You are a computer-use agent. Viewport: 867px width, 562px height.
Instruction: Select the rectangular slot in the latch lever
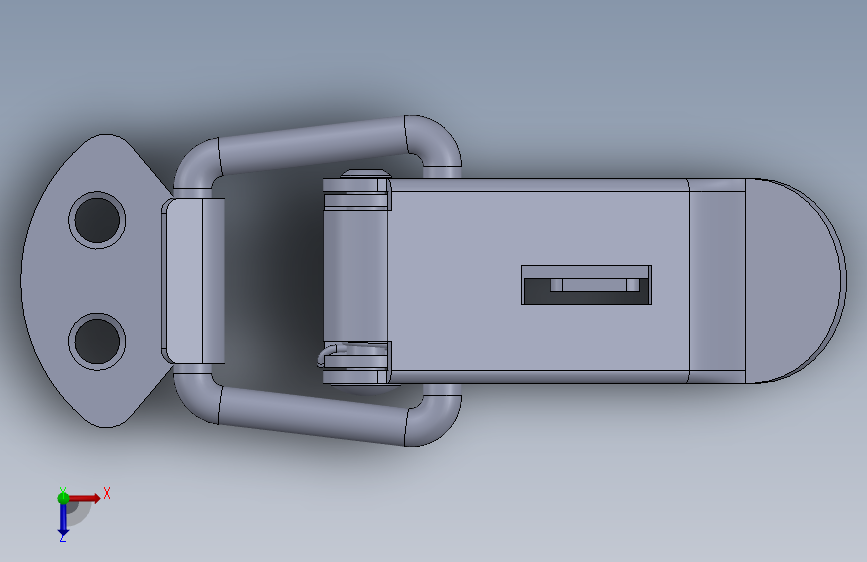(586, 285)
